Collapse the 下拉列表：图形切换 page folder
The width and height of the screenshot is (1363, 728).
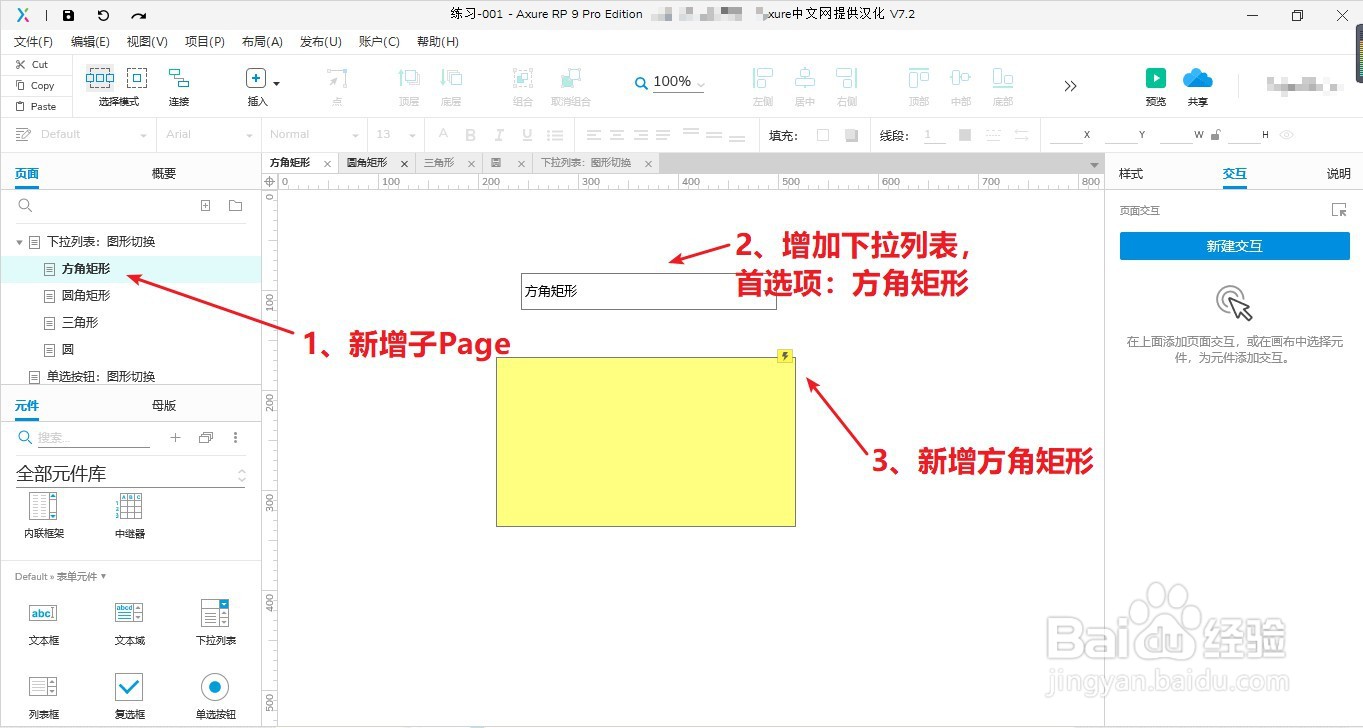[19, 242]
